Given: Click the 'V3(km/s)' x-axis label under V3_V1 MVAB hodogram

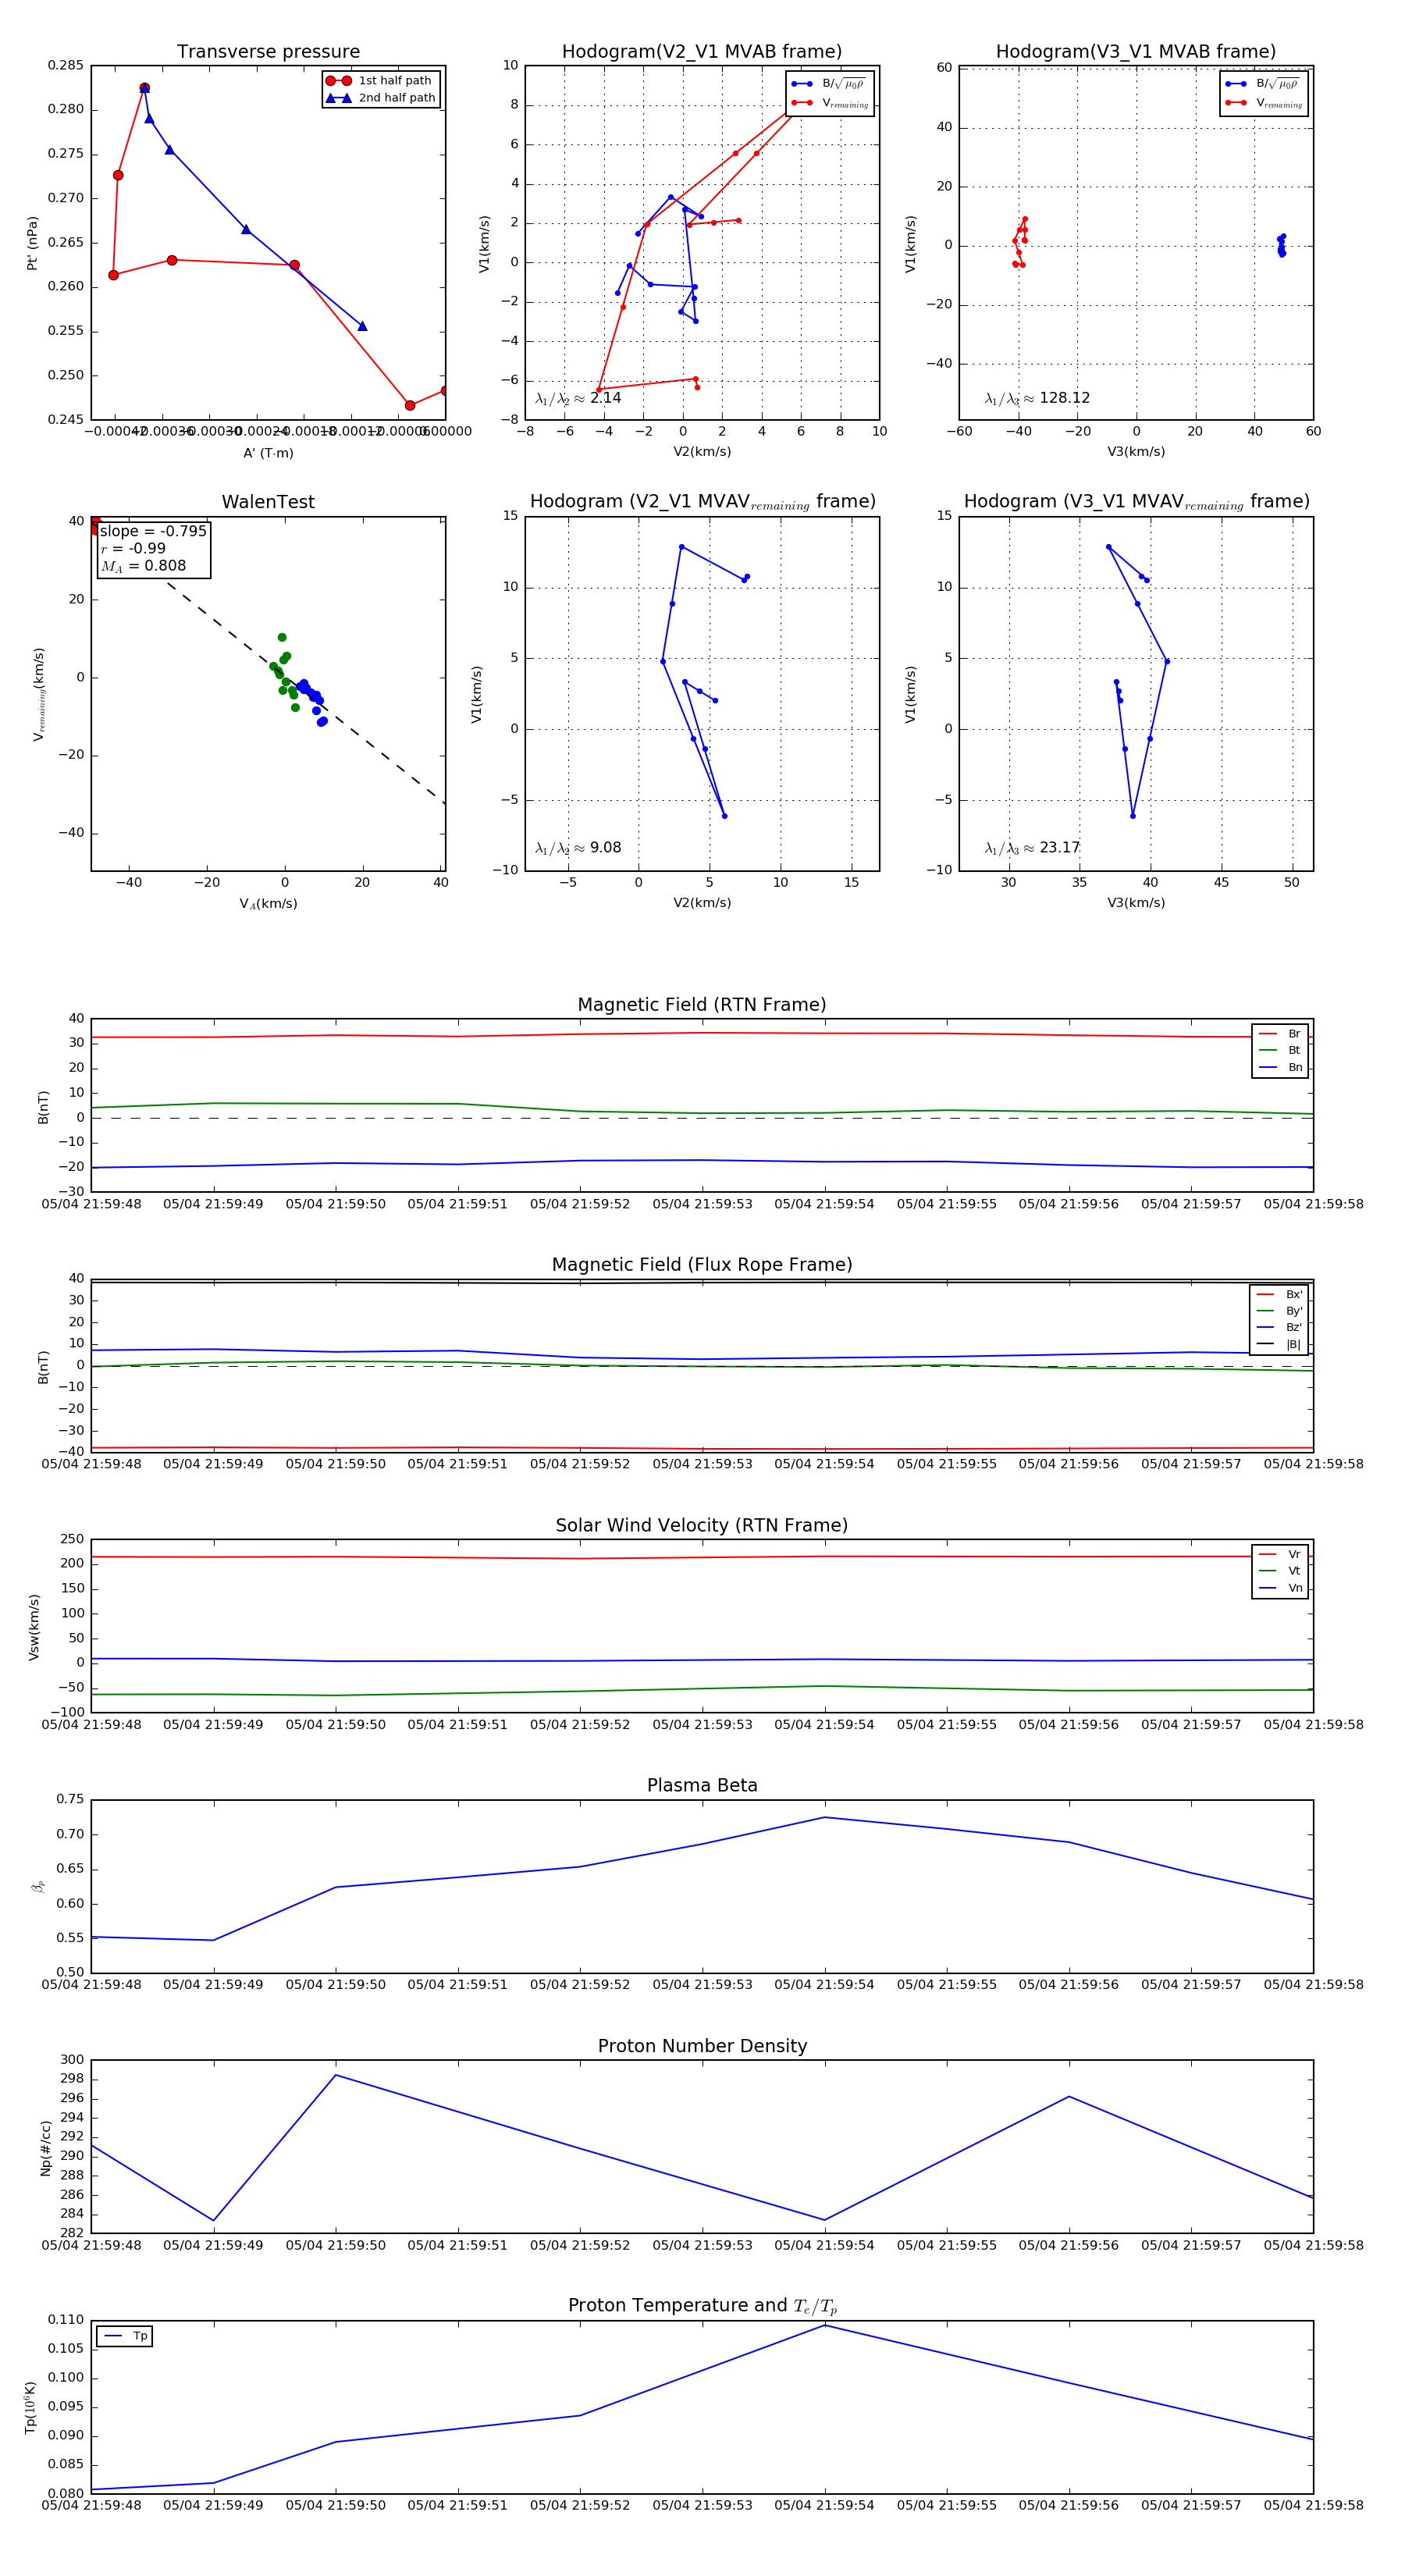Looking at the screenshot, I should pyautogui.click(x=1136, y=452).
